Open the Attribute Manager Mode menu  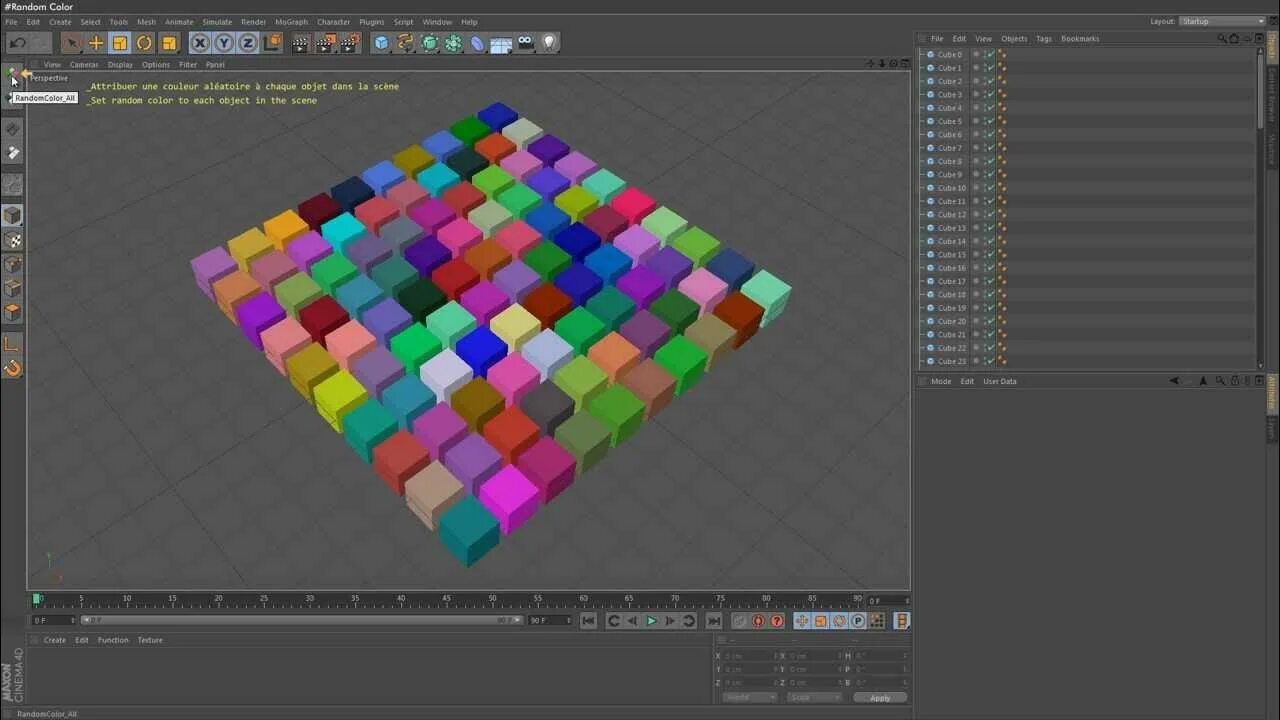coord(941,381)
